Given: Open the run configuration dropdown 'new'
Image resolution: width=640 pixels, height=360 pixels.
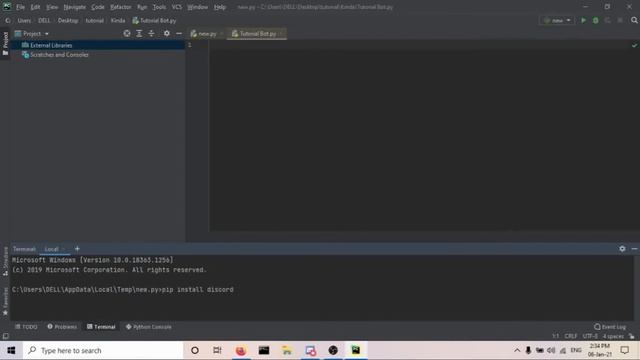Looking at the screenshot, I should (x=557, y=20).
